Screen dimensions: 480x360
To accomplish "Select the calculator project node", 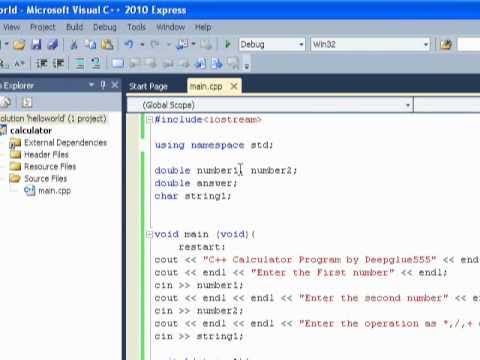I will 31,130.
